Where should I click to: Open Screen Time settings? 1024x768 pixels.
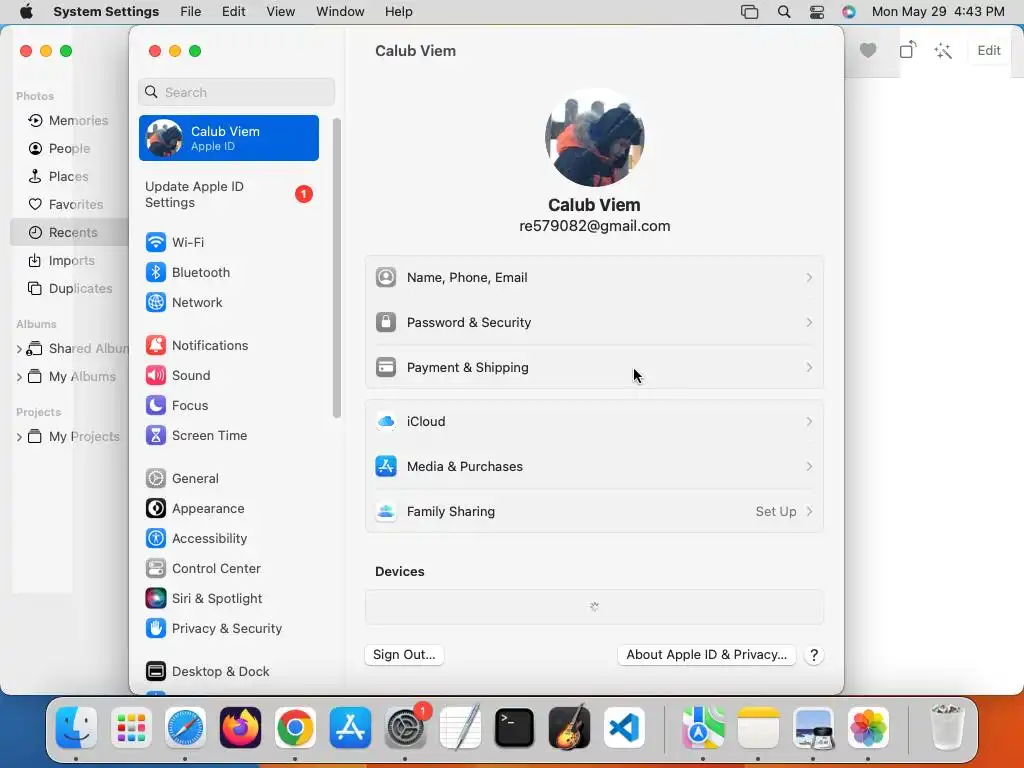pos(196,436)
